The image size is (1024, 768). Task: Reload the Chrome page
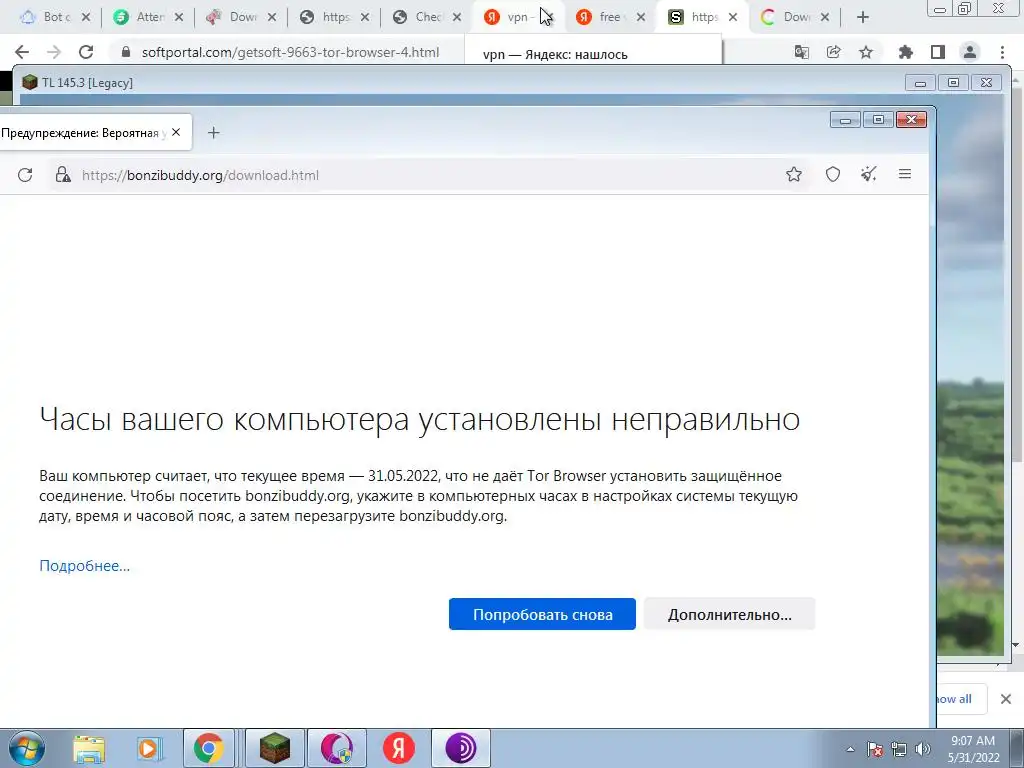[x=86, y=52]
